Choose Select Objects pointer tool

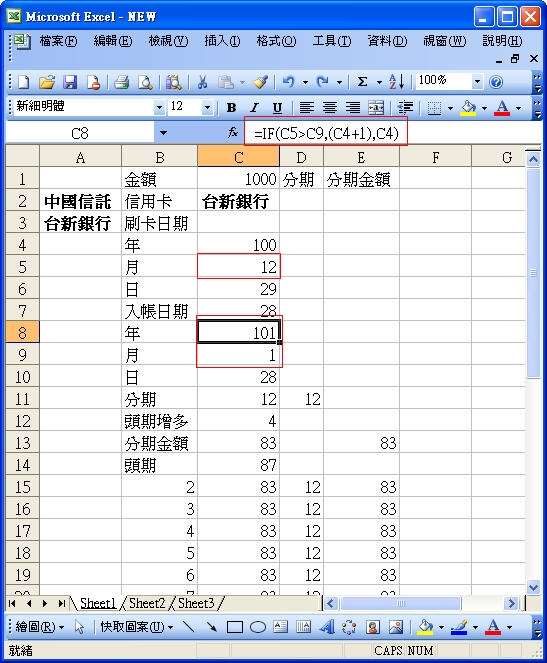(79, 626)
